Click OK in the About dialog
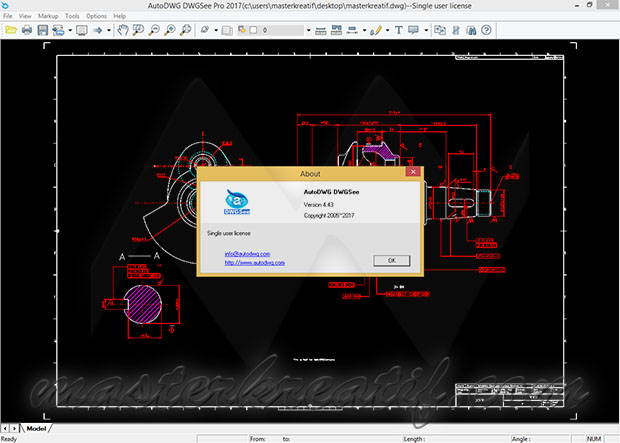Viewport: 620px width, 443px height. (391, 260)
